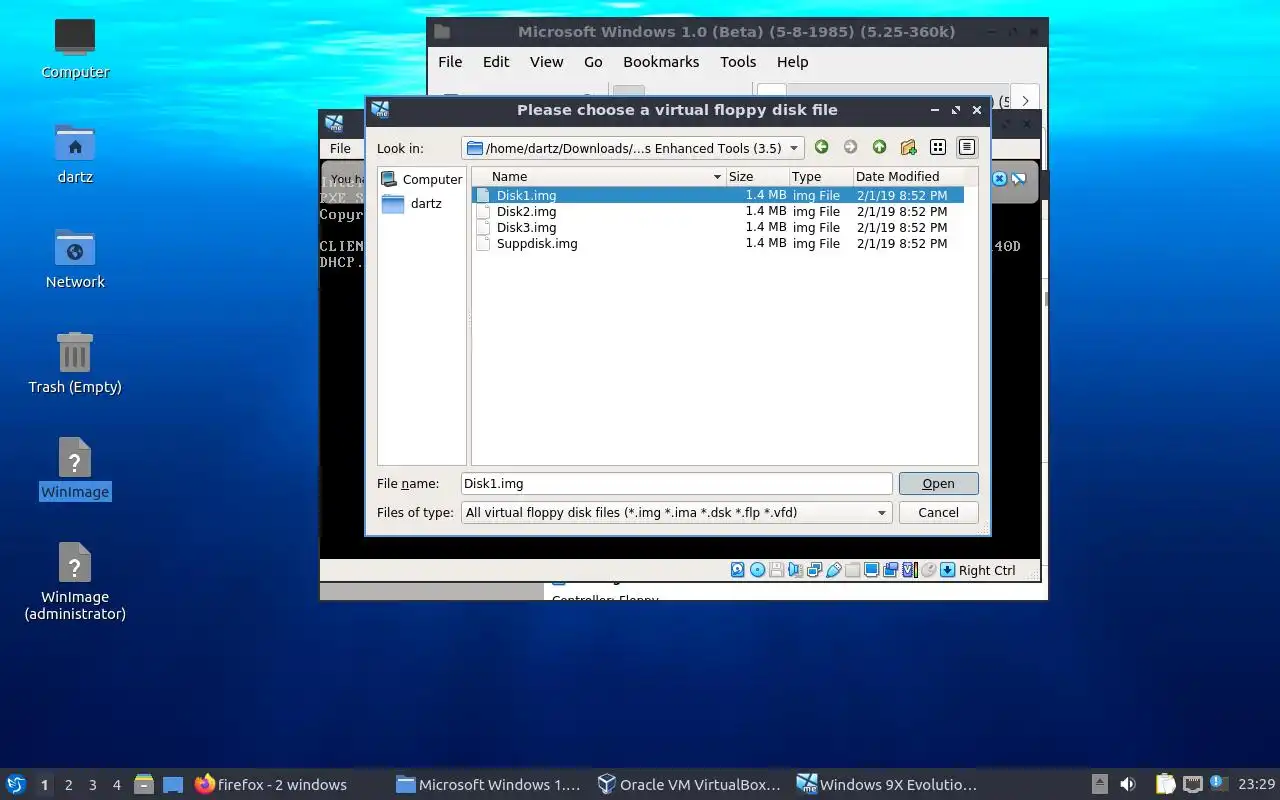
Task: Click audio indicator in VM status bar
Action: coord(795,570)
